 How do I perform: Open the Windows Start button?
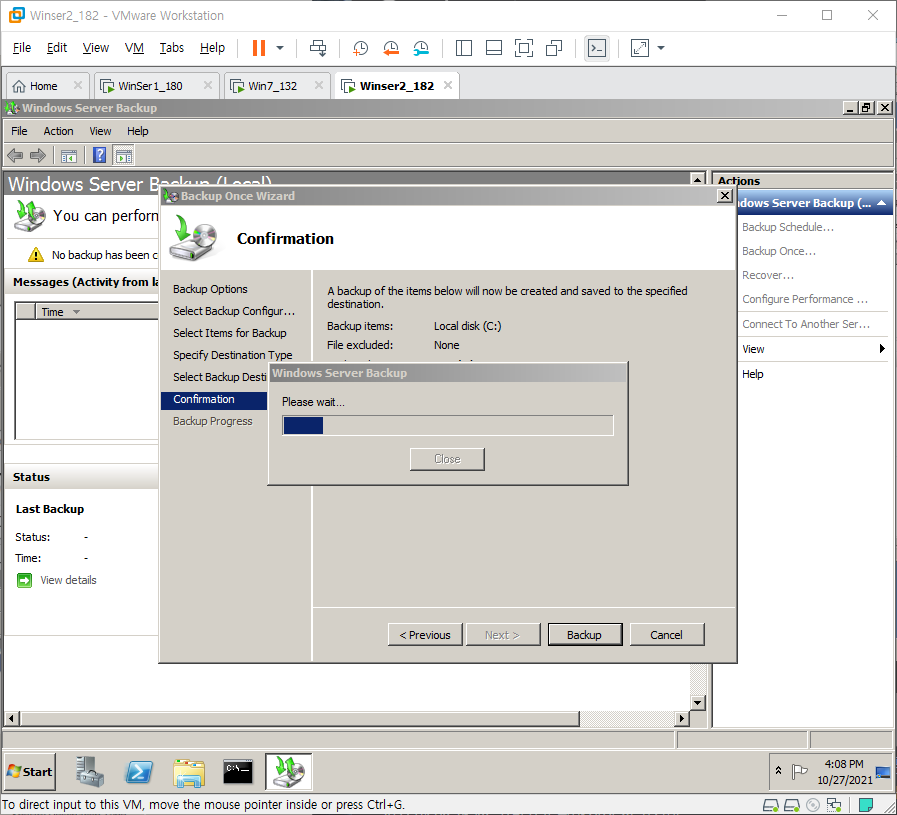(30, 772)
